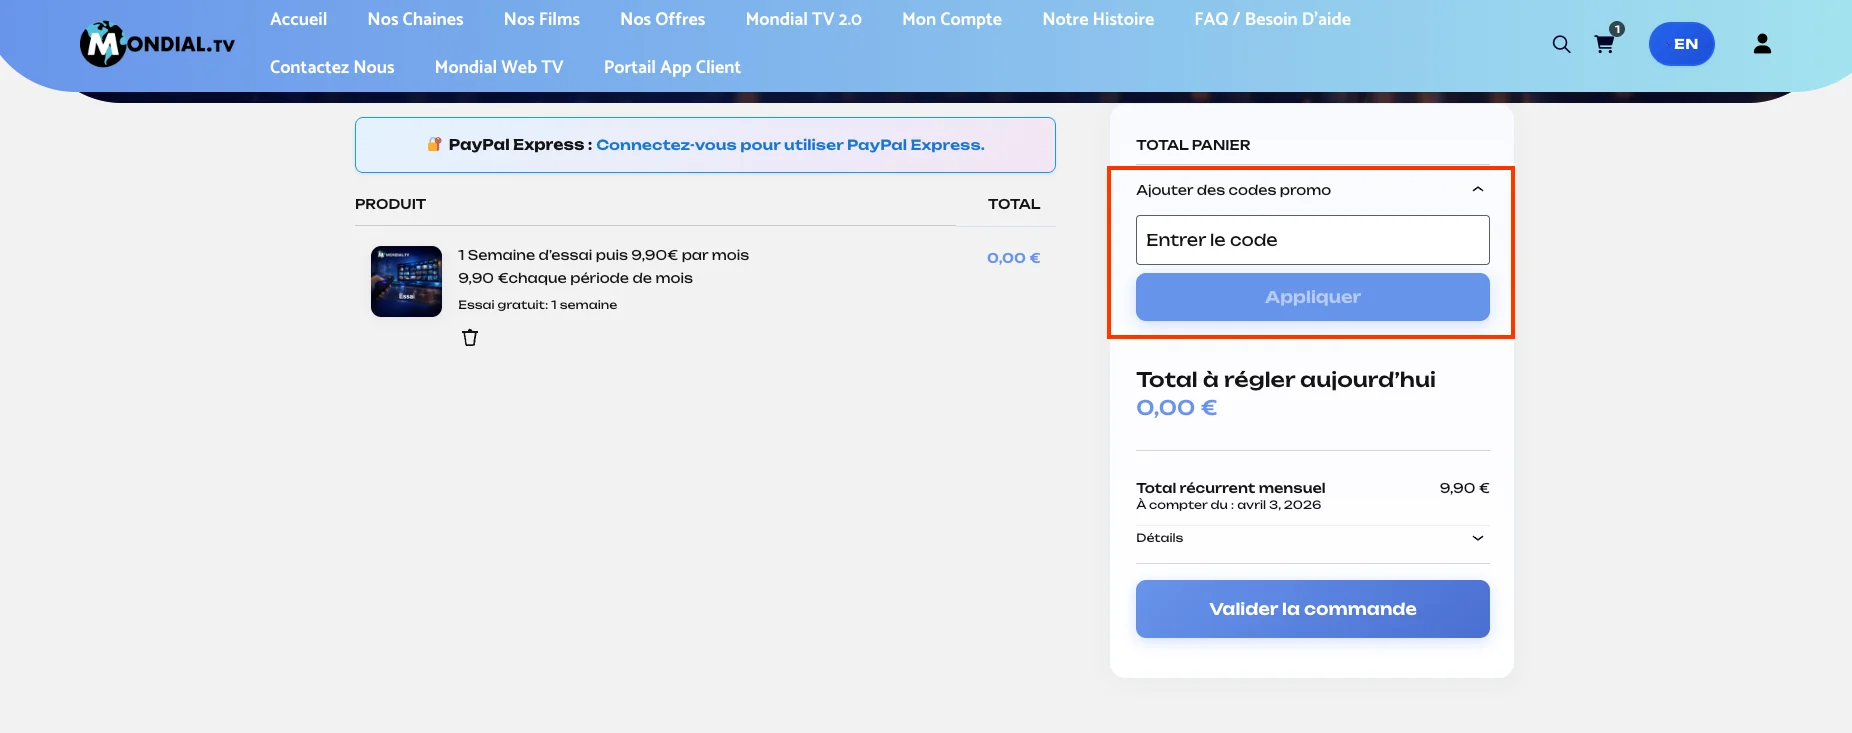Viewport: 1852px width, 733px height.
Task: Click the Appliquer button
Action: [1313, 297]
